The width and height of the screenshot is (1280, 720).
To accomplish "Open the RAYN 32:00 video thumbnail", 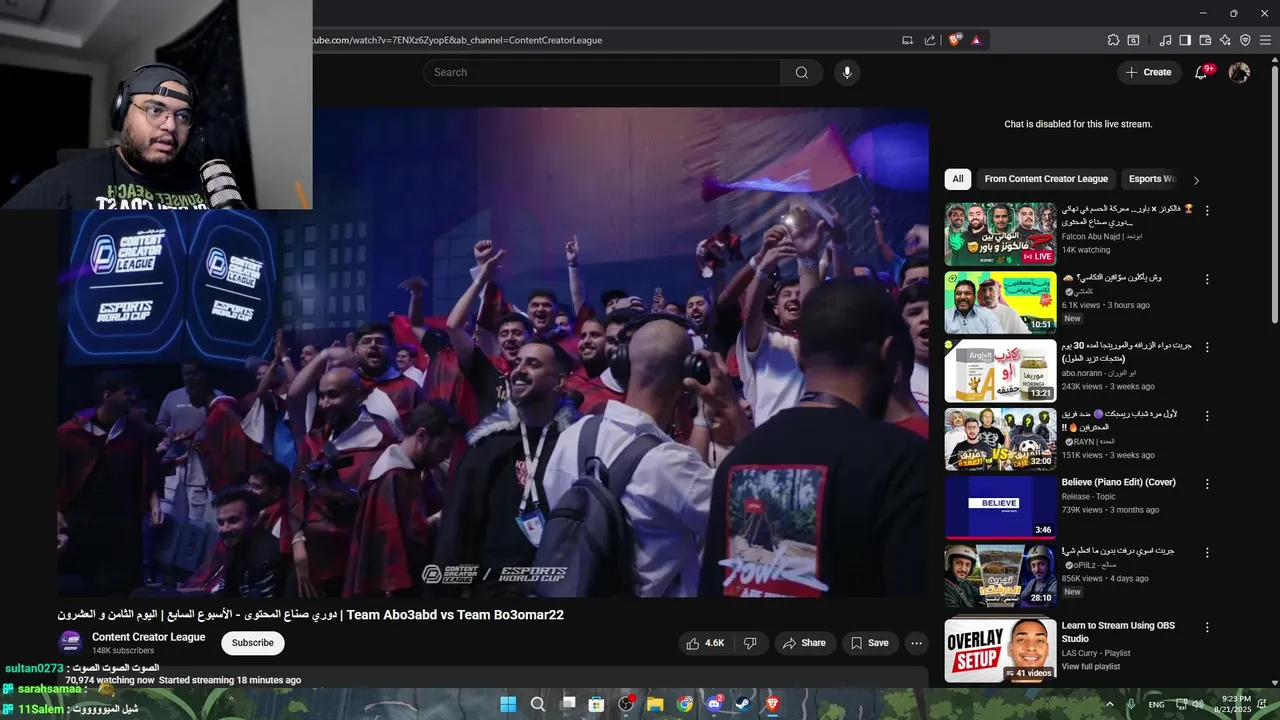I will pos(1000,439).
